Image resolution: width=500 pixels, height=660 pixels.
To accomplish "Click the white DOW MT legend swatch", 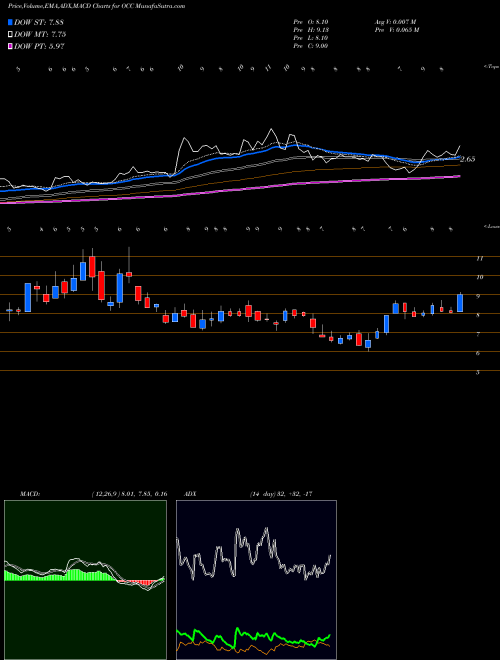I will [x=10, y=35].
